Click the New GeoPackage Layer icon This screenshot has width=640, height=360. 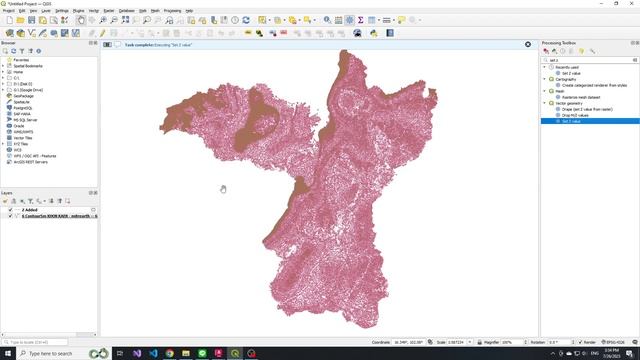click(x=20, y=33)
